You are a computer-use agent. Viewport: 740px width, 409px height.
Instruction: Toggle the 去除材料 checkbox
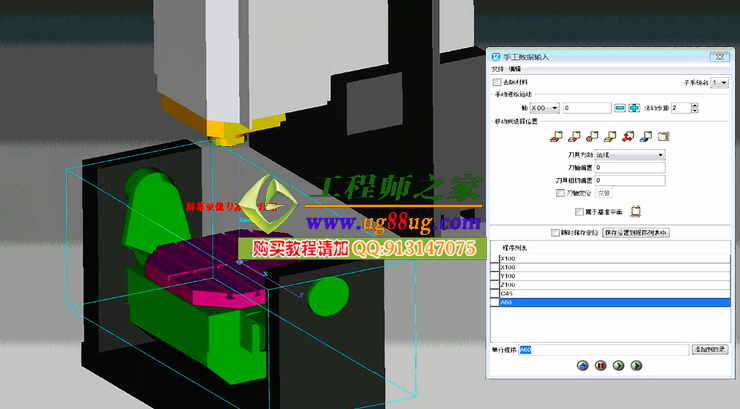tap(497, 82)
